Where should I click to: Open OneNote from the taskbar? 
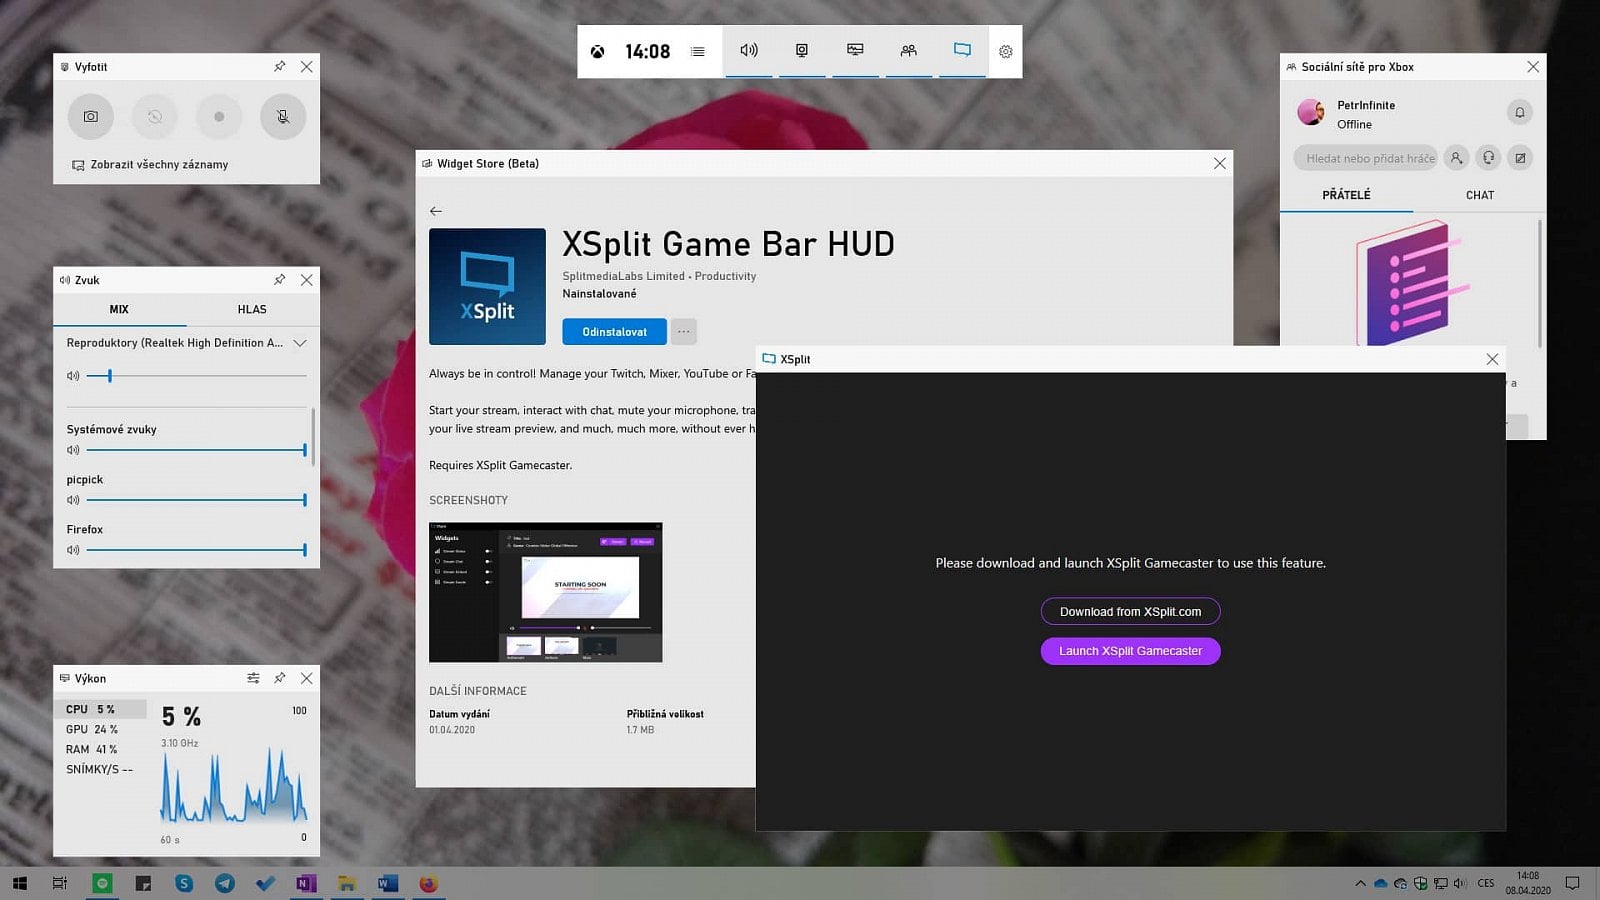306,883
